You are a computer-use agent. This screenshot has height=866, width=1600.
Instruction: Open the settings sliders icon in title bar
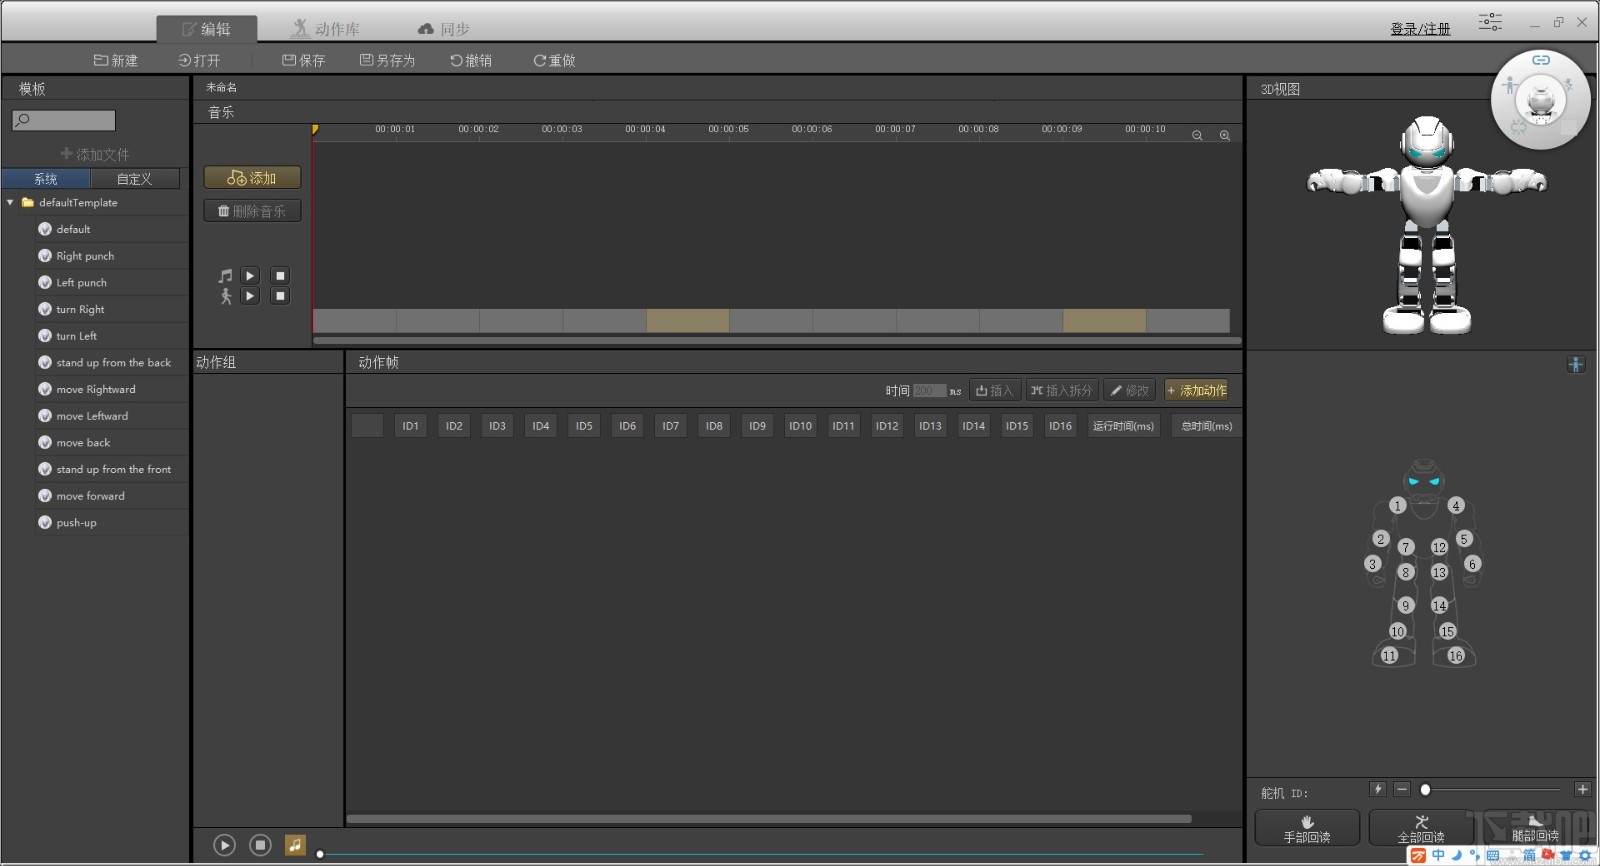(1490, 22)
